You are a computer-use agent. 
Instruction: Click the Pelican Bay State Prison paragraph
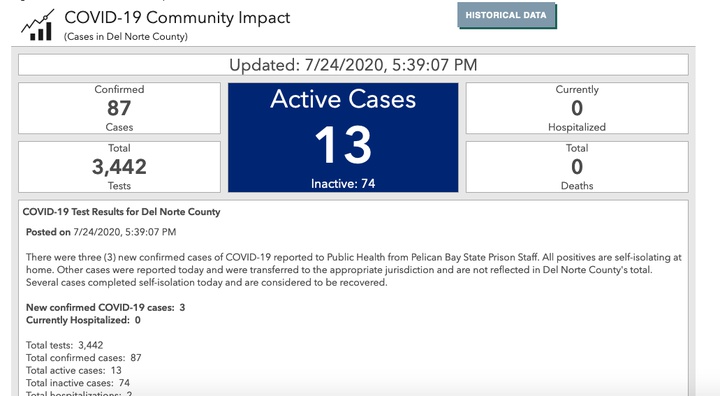[x=354, y=270]
